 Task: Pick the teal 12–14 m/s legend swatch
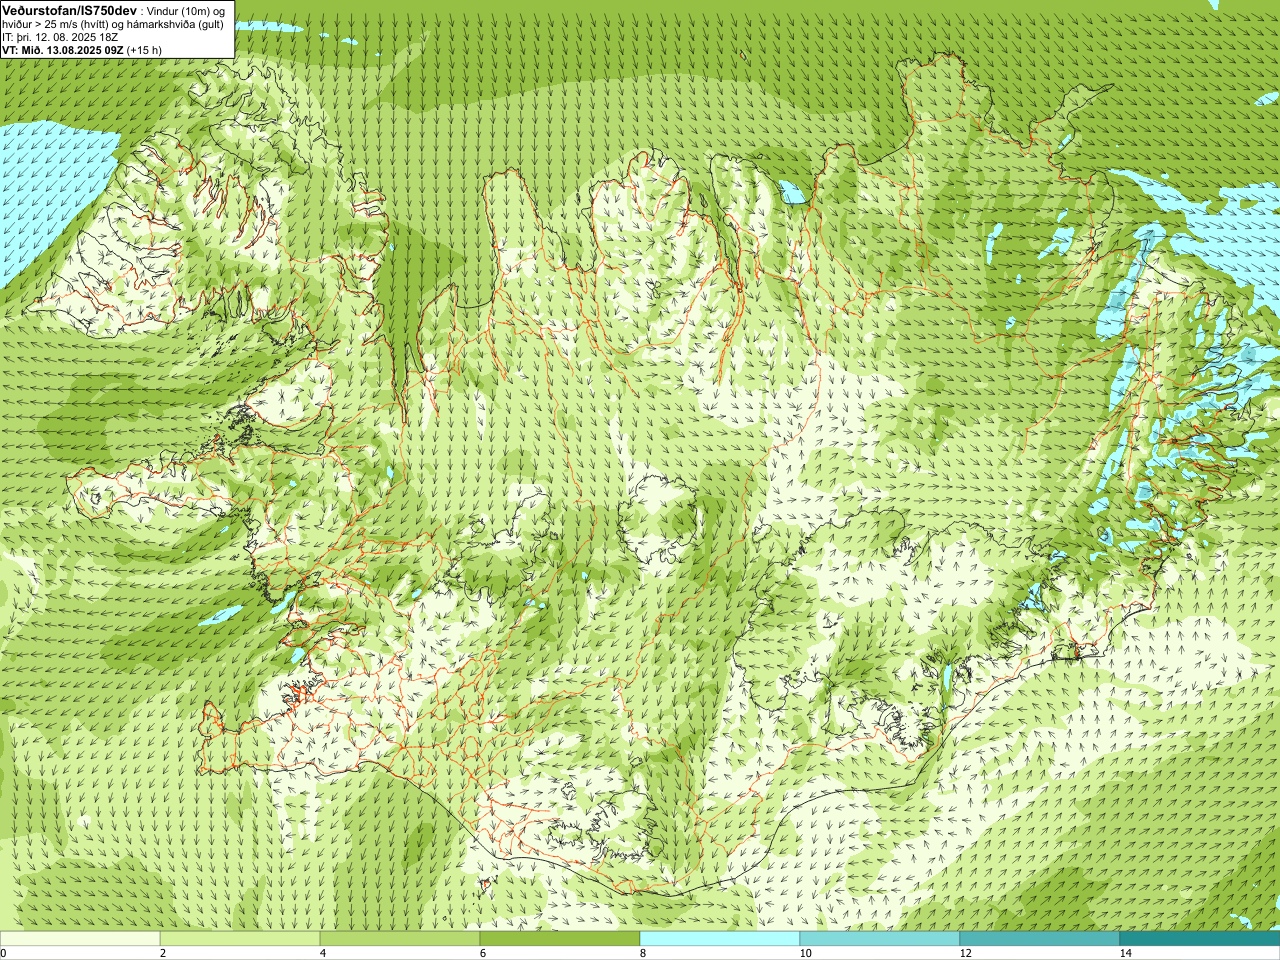coord(1040,939)
